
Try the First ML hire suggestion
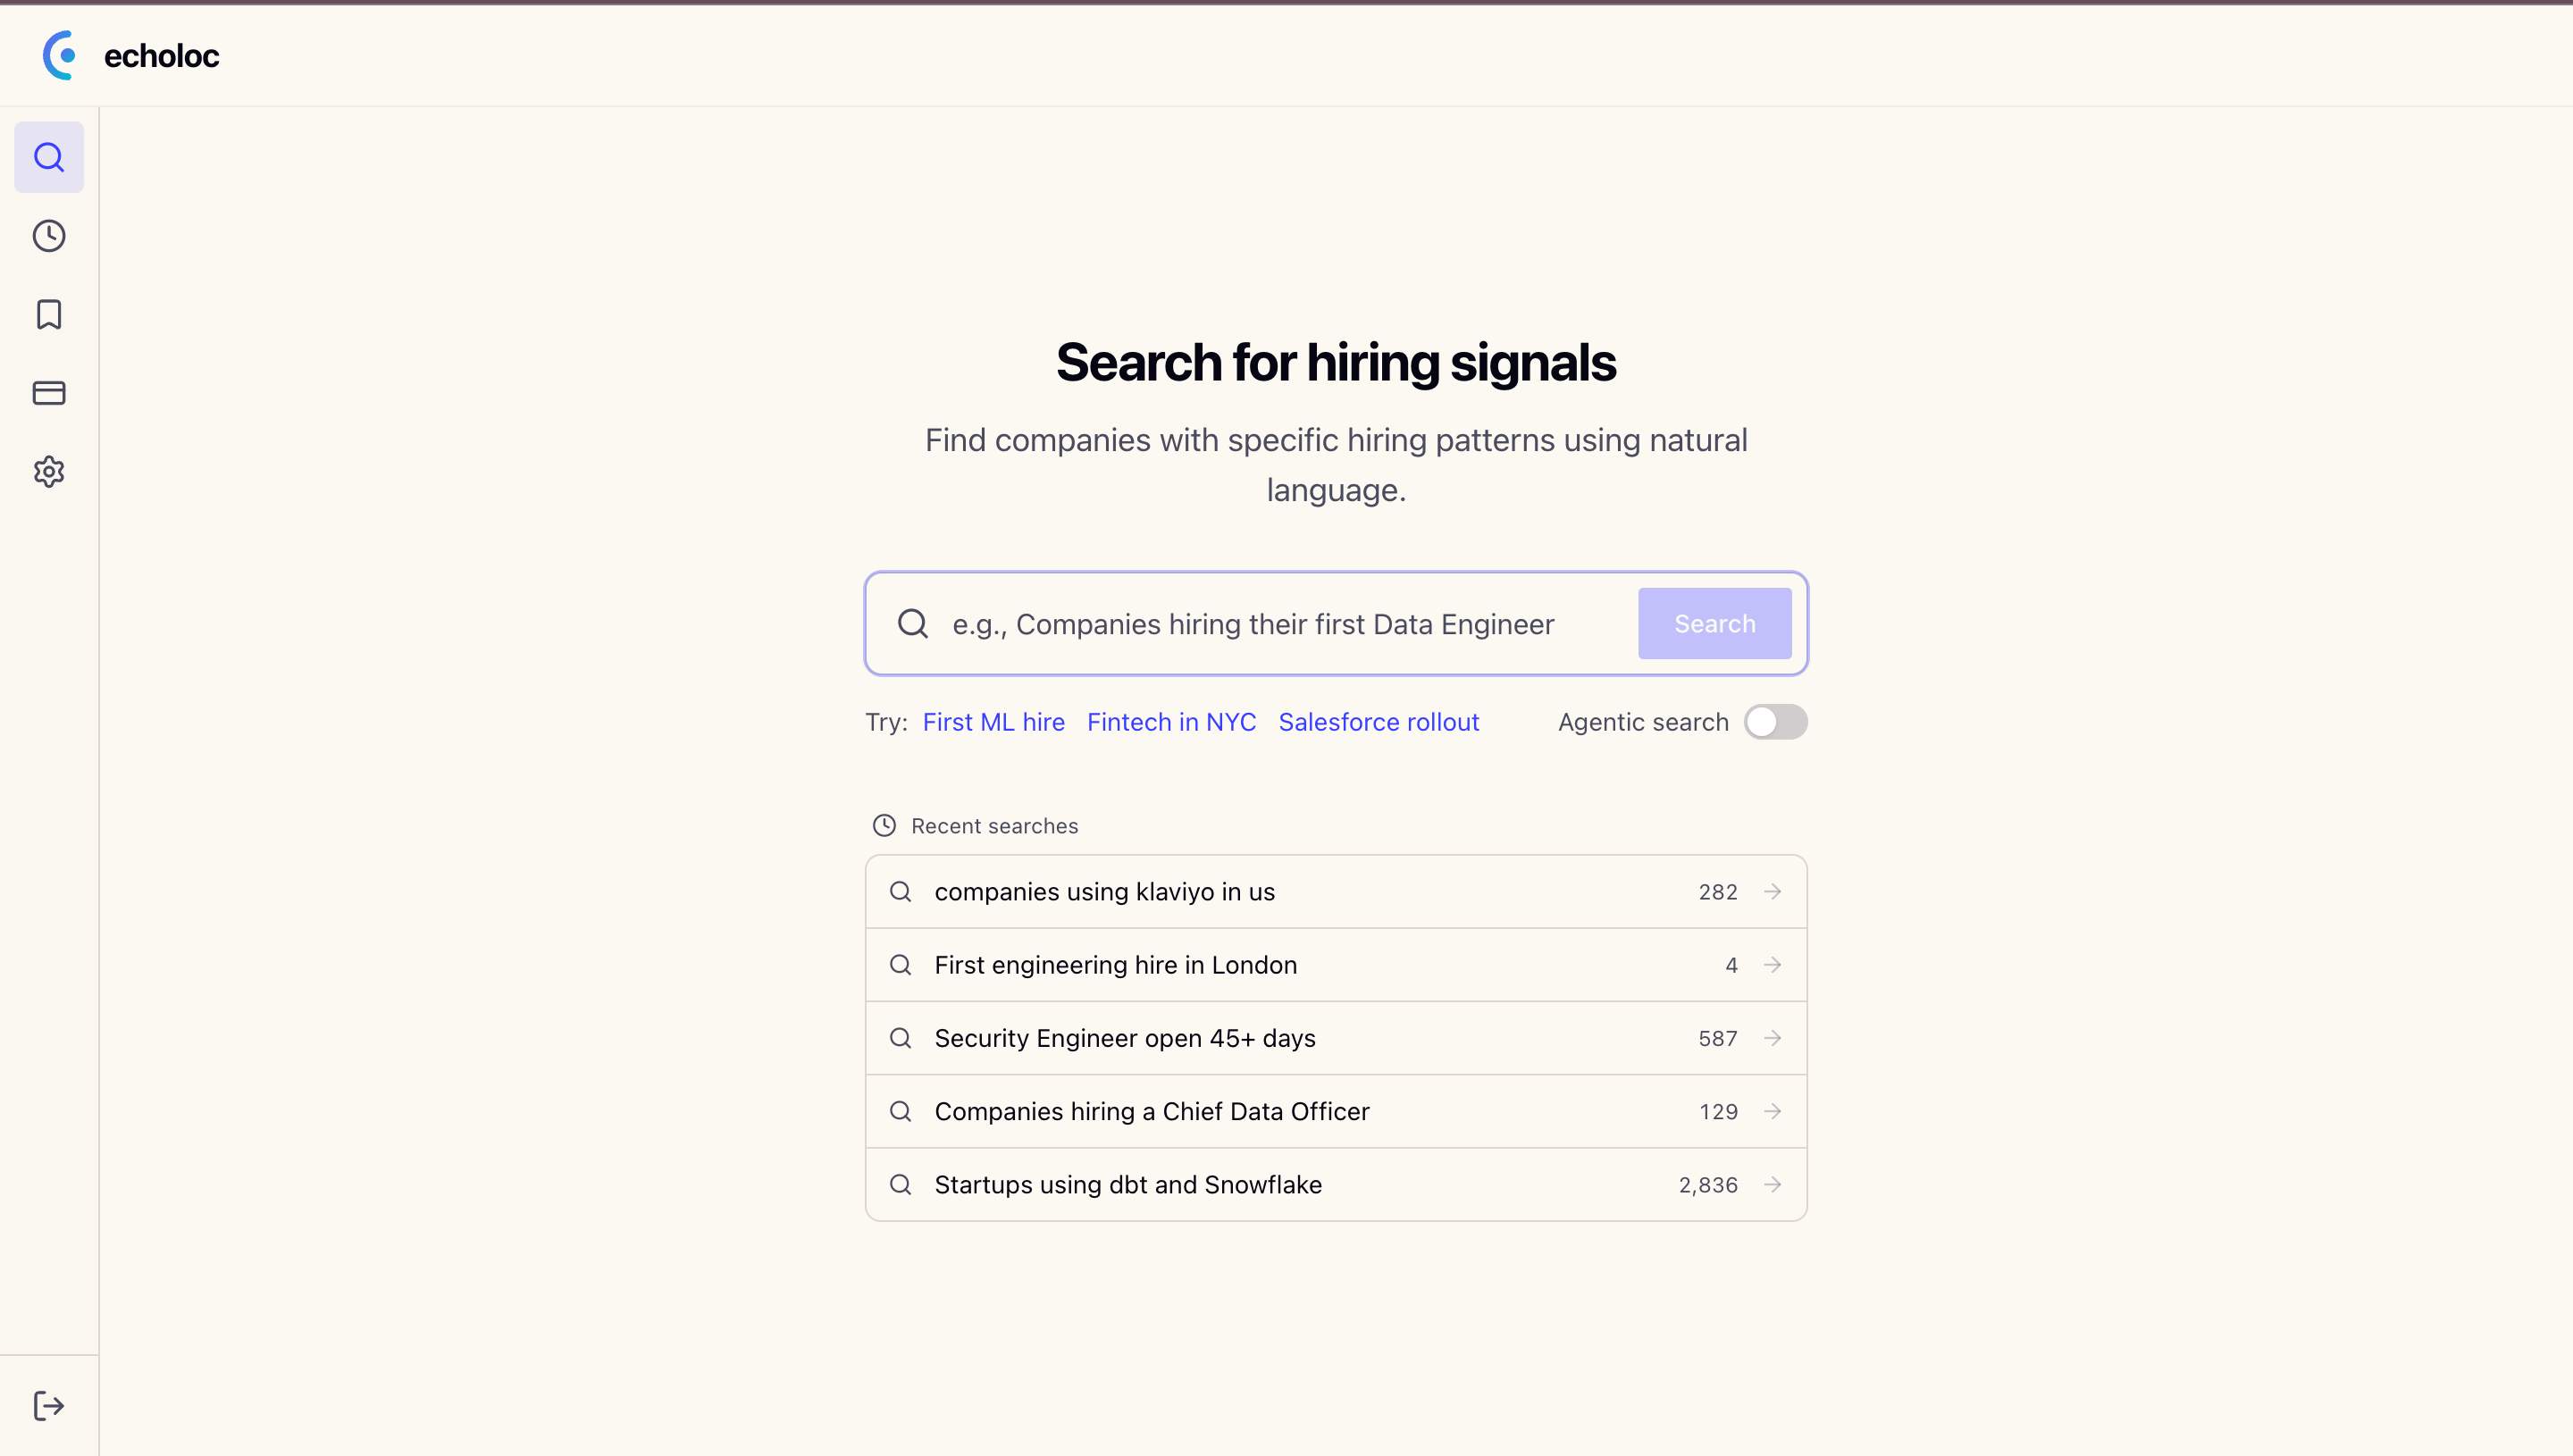tap(993, 721)
